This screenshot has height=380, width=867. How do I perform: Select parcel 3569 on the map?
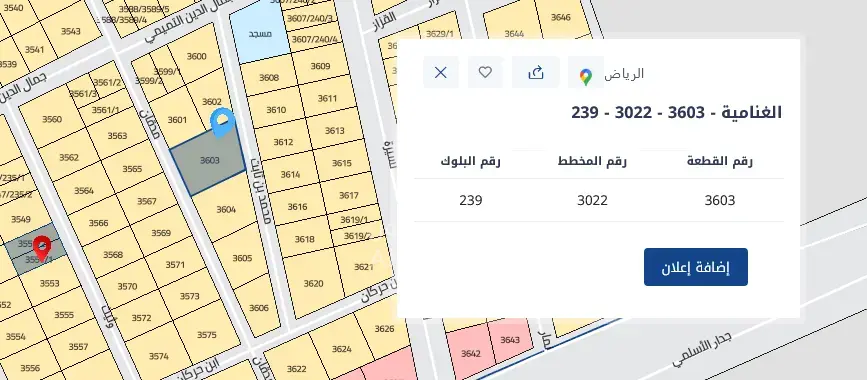coord(161,233)
